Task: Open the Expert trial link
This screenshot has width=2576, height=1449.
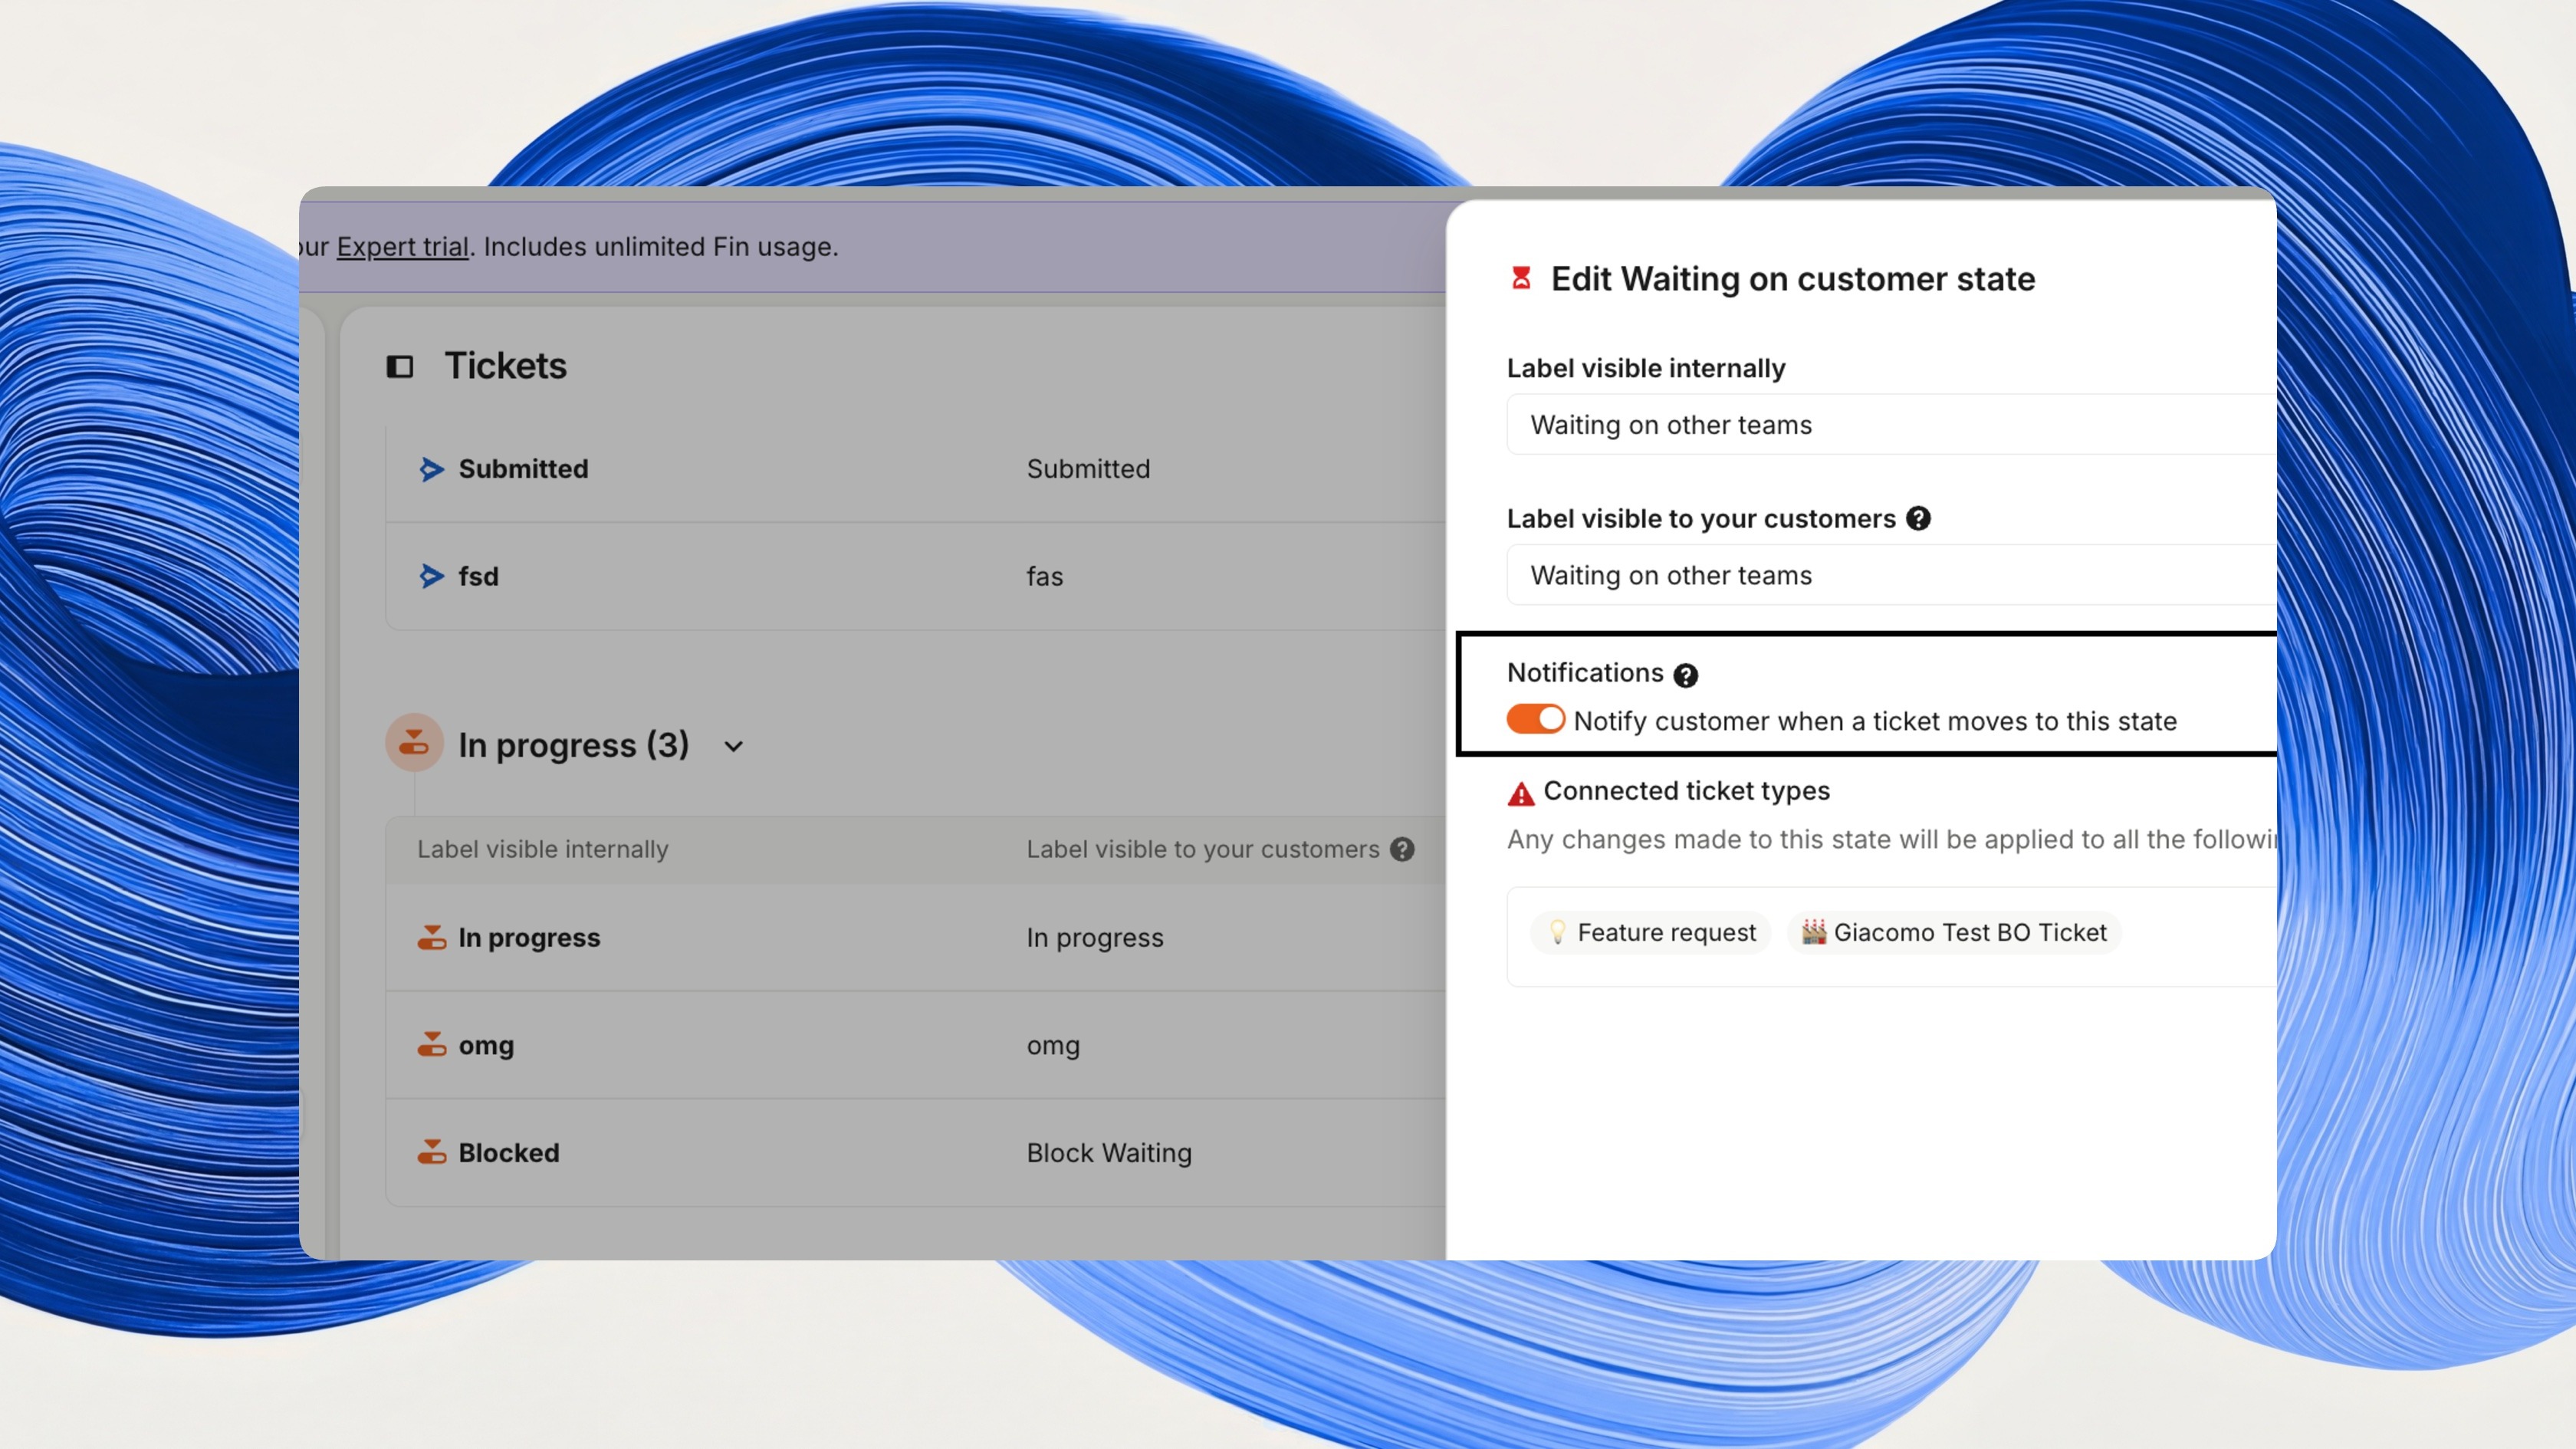Action: [402, 246]
